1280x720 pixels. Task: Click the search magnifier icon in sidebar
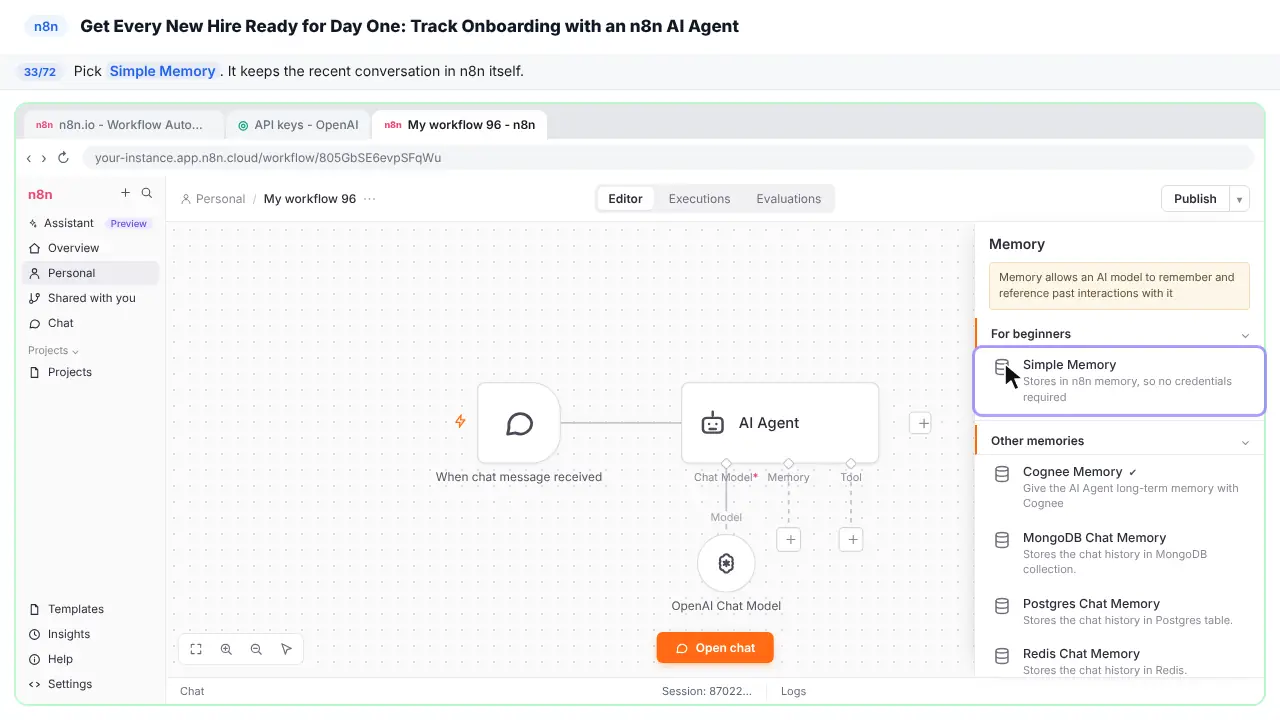(147, 193)
